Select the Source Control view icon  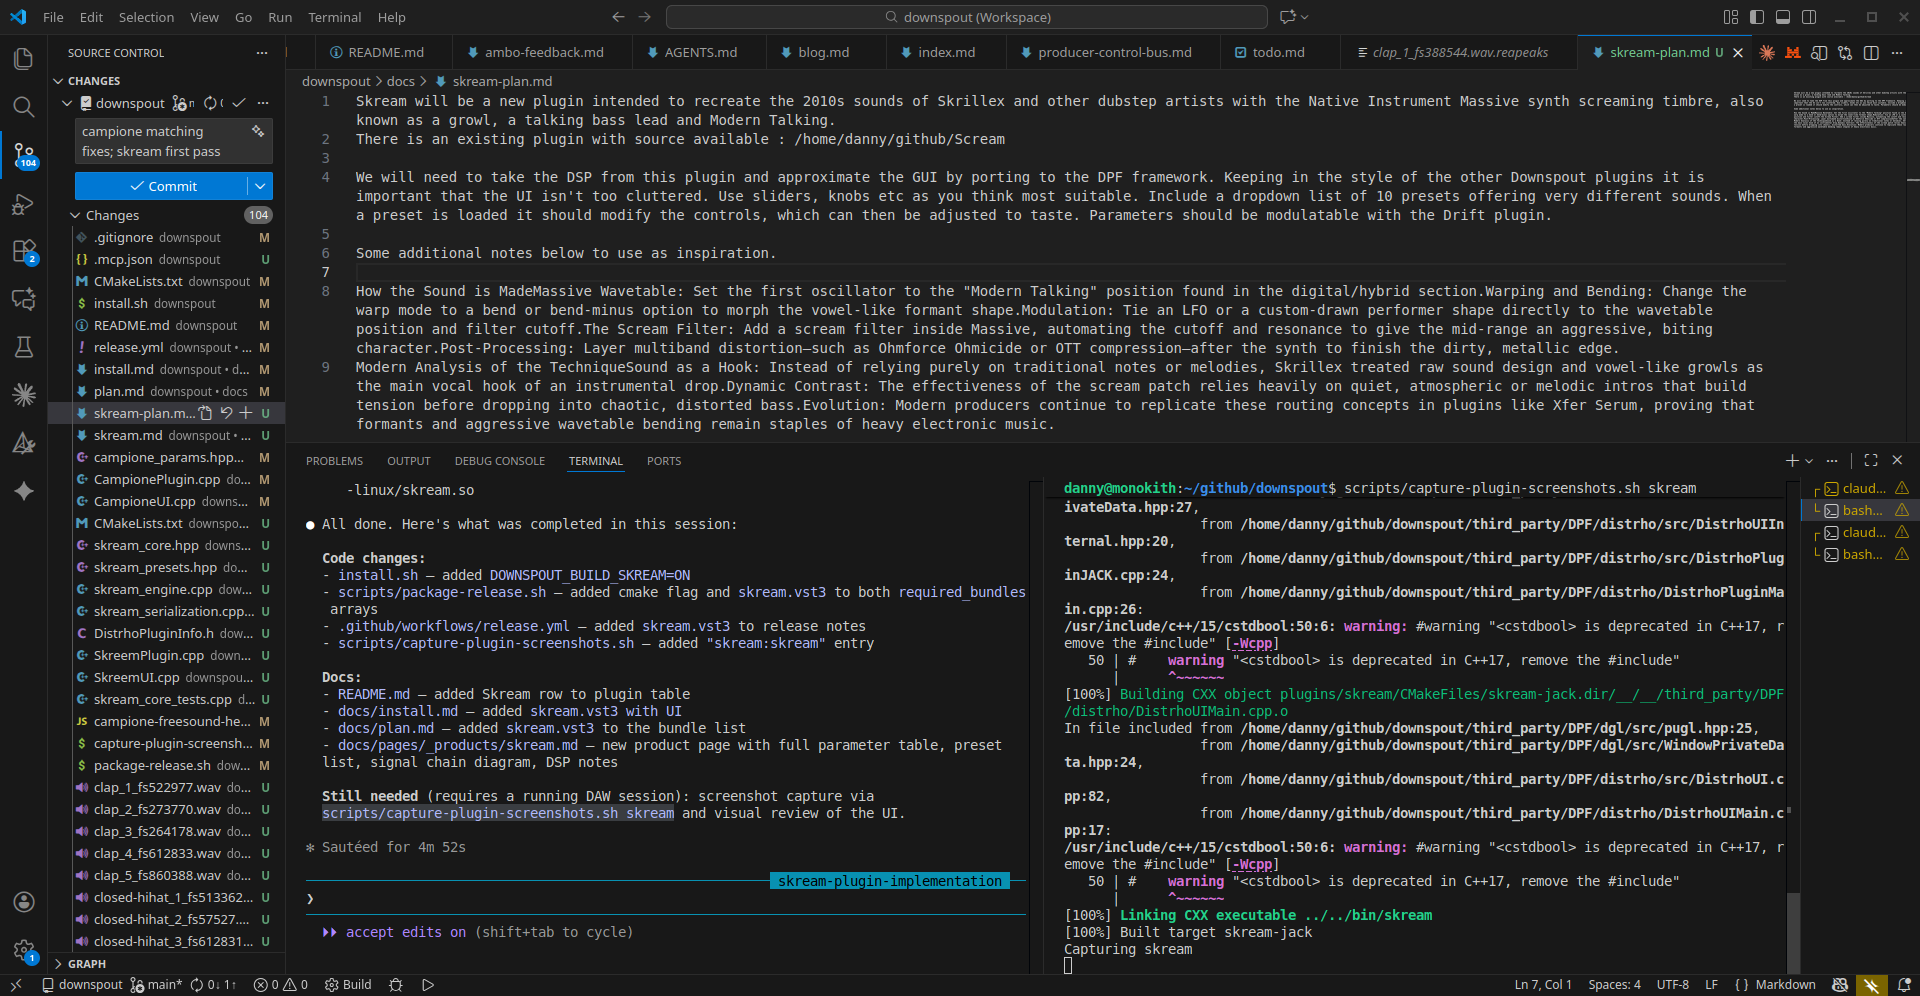[x=24, y=155]
